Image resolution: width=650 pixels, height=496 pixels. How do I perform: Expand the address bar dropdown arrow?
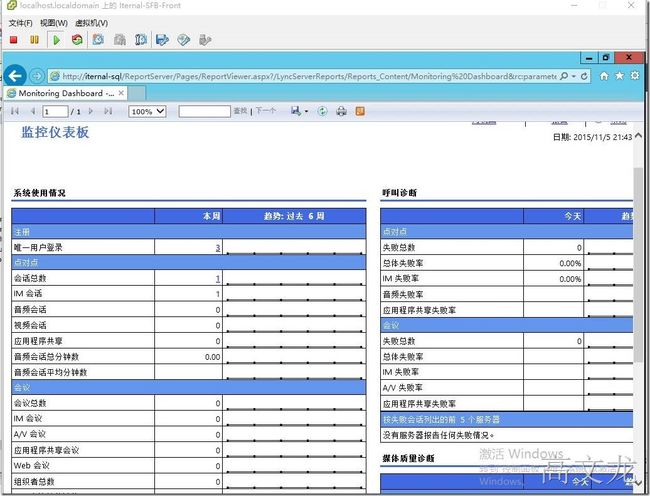point(574,76)
